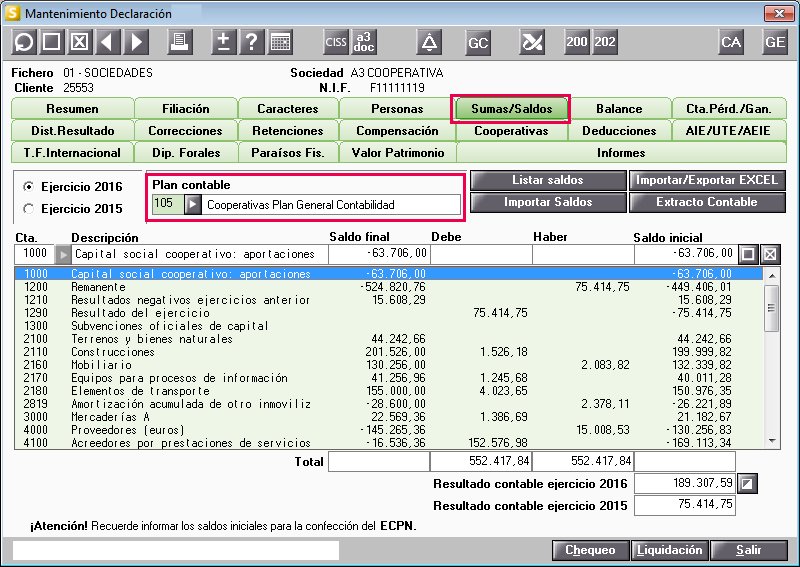Select row 1290 Resultado del ejercicio
The width and height of the screenshot is (800, 567).
click(x=389, y=313)
